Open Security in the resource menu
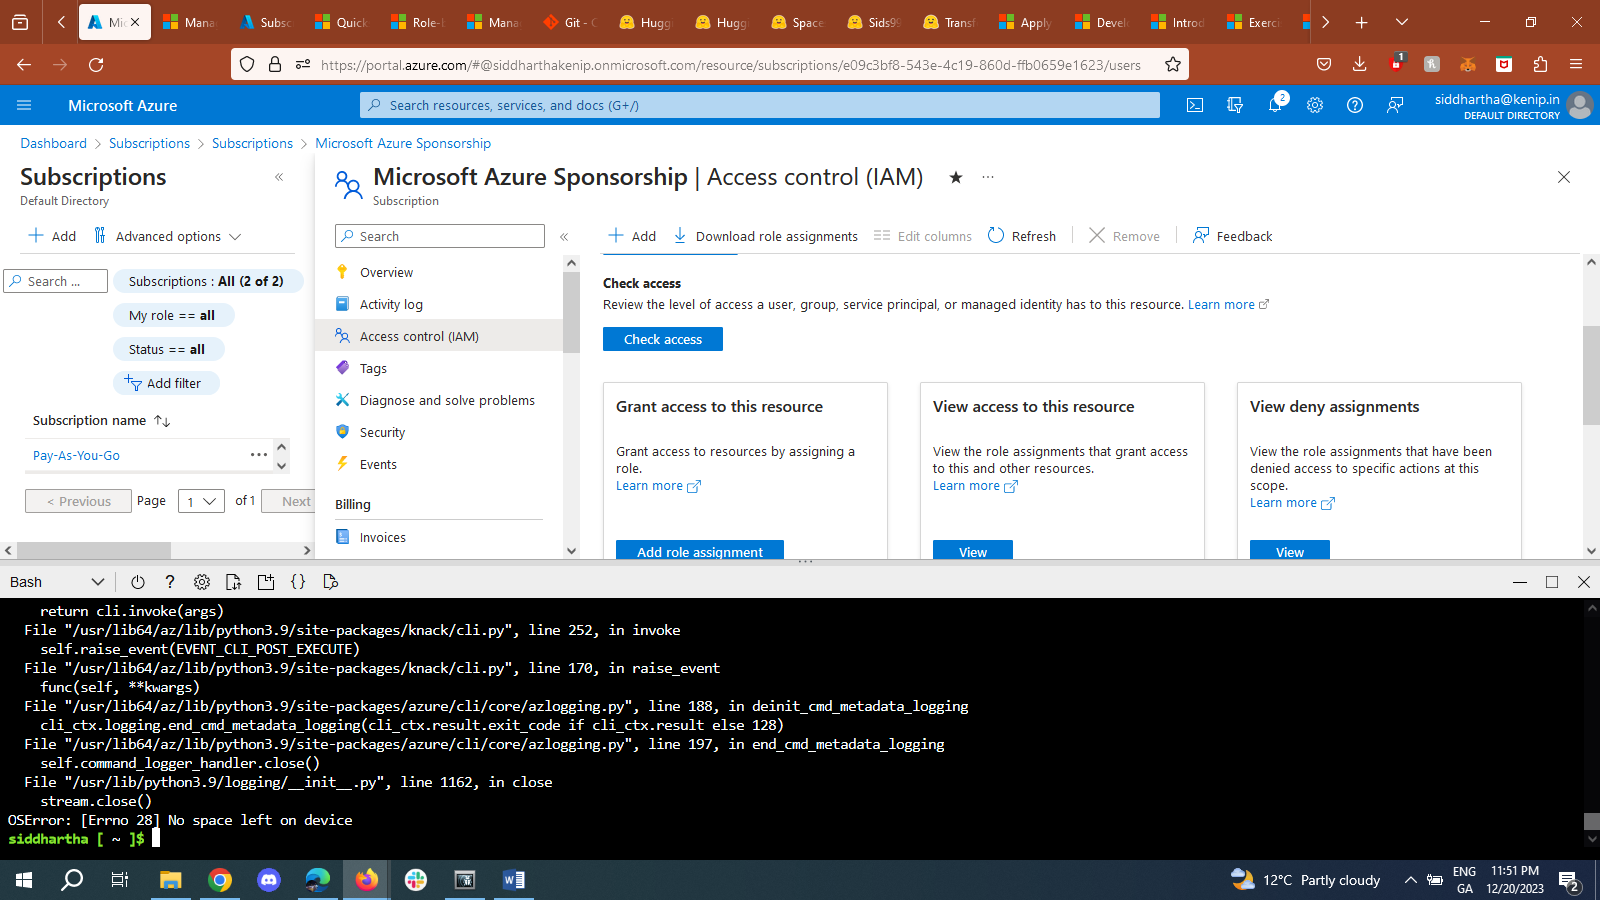This screenshot has width=1600, height=900. [x=382, y=432]
